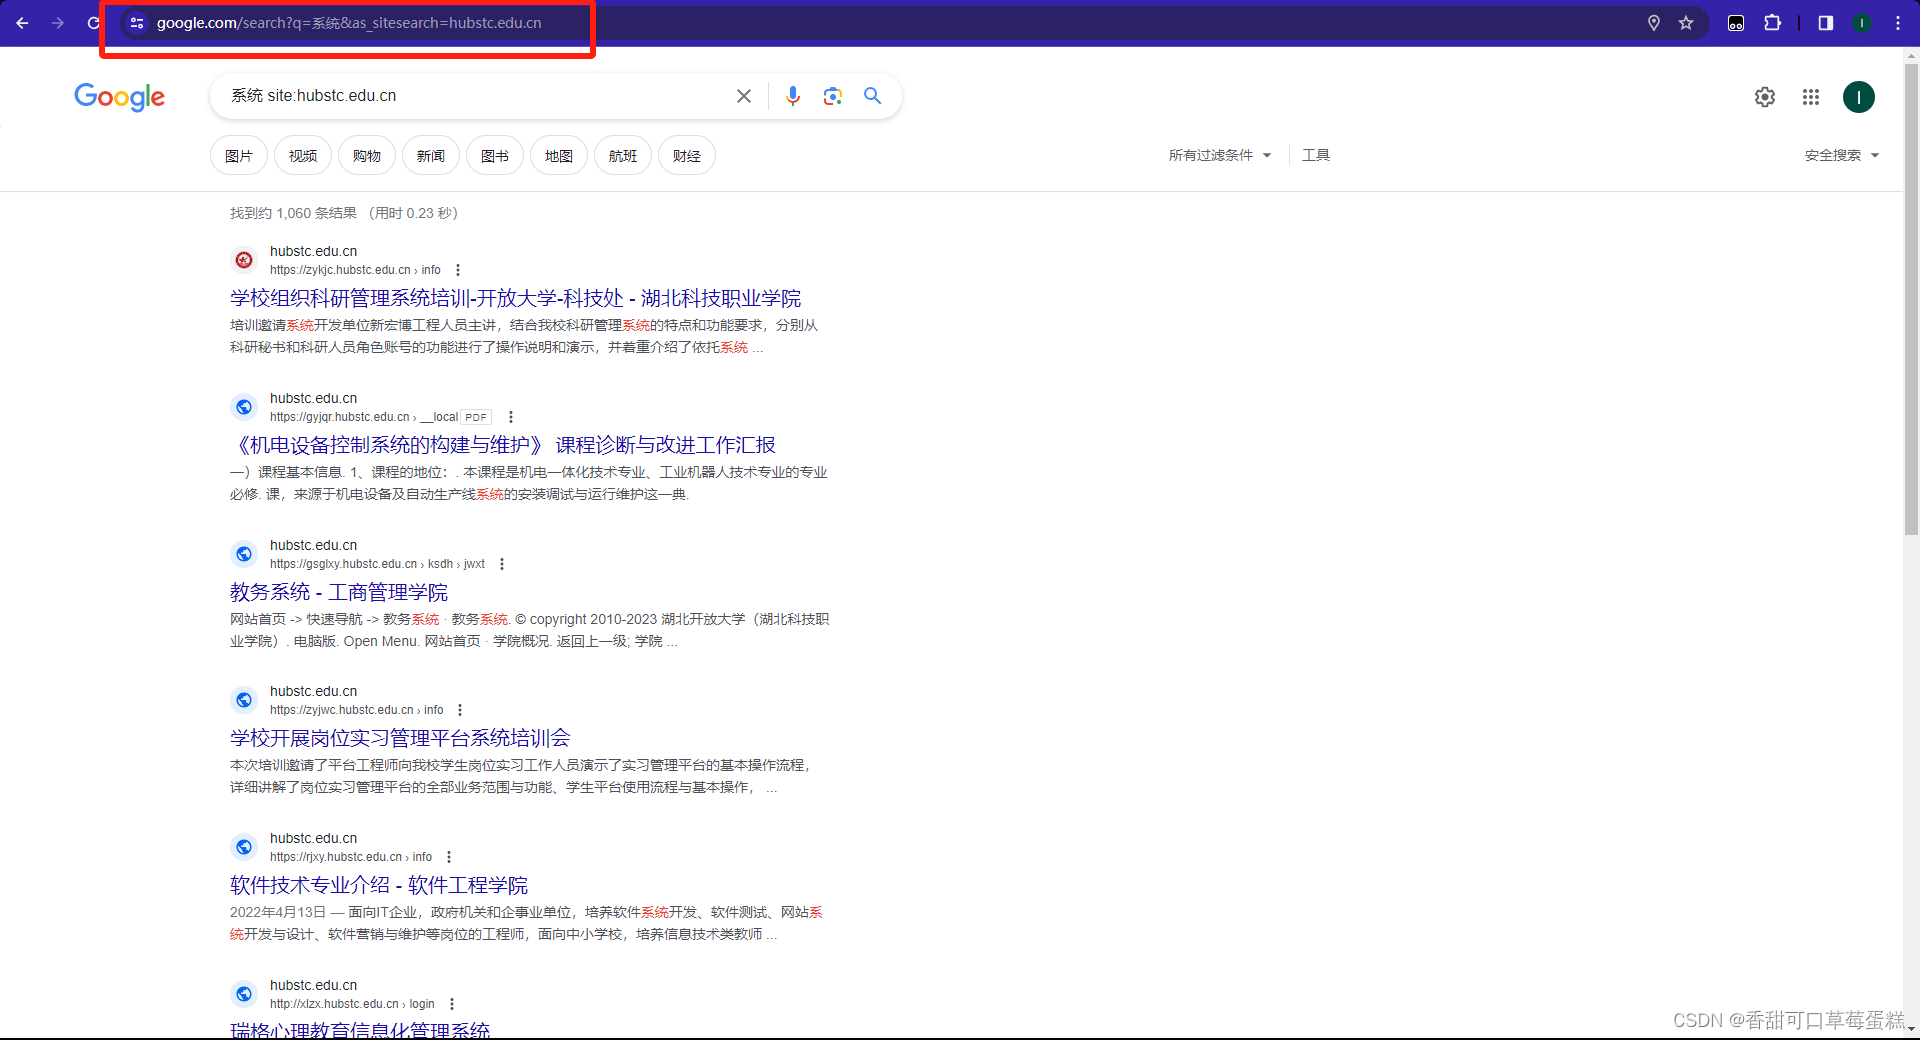This screenshot has width=1920, height=1040.
Task: Click the extension icon left of the puzzle icon
Action: [x=1736, y=23]
